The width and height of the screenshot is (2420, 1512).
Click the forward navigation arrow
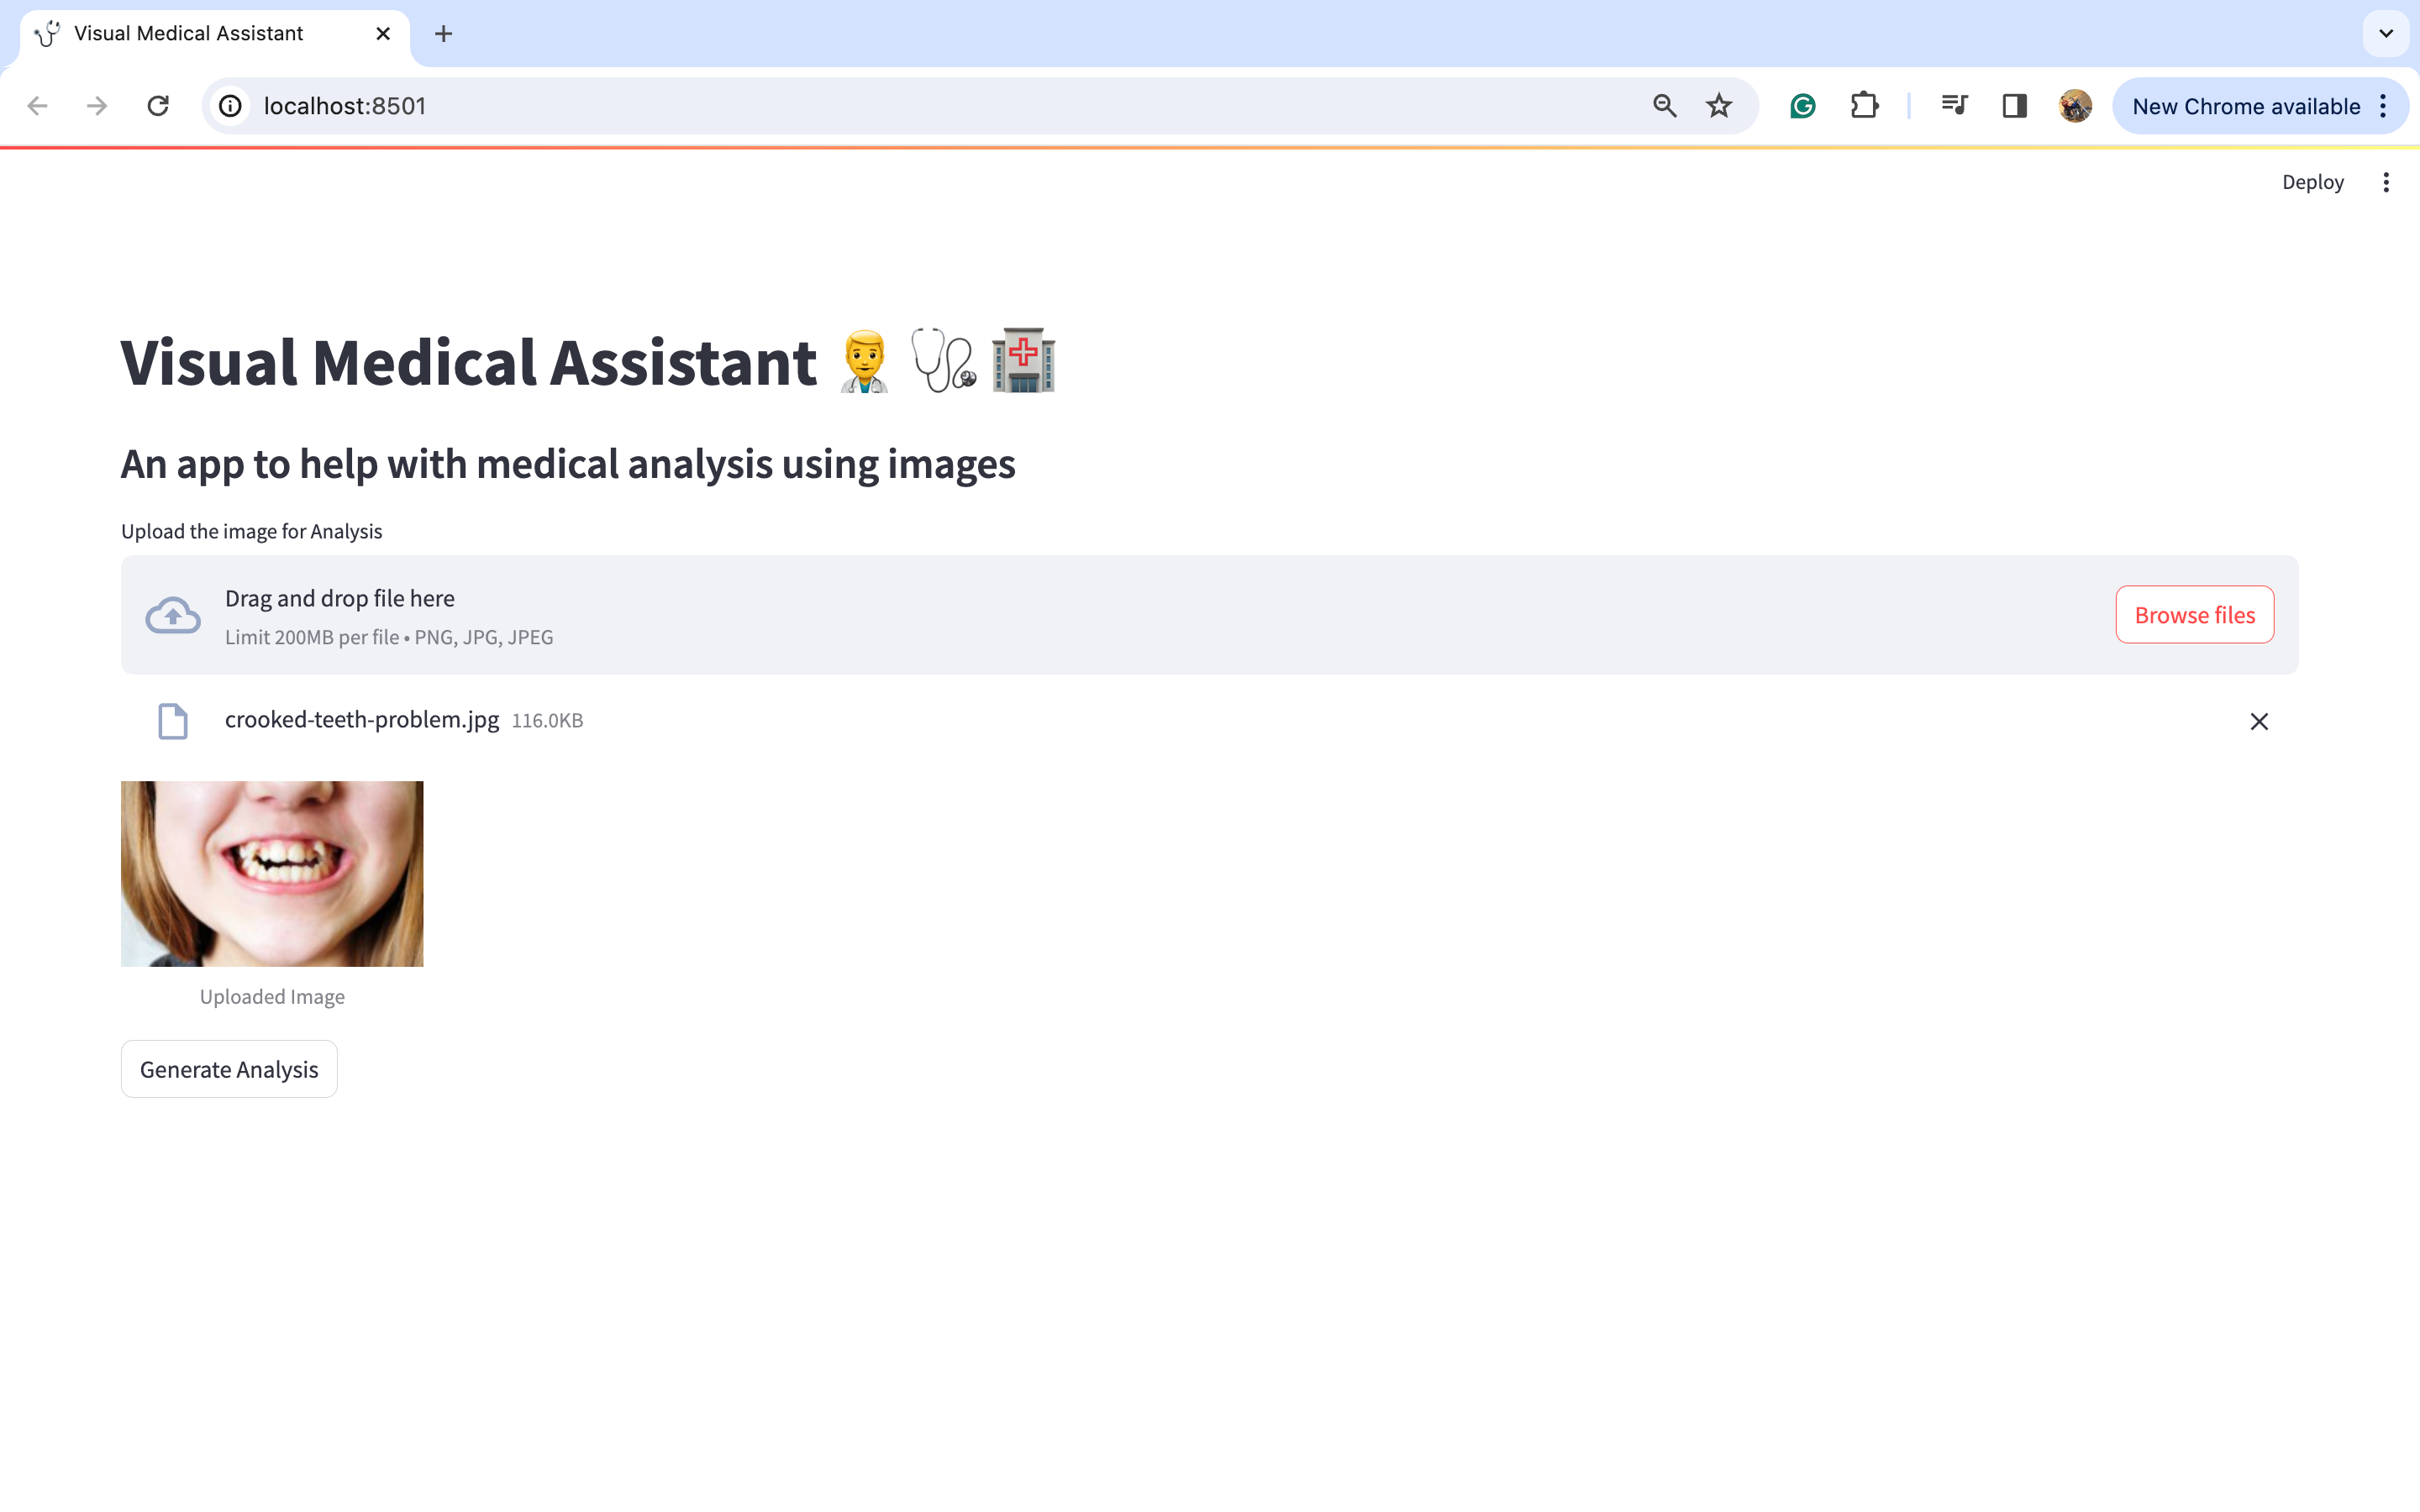(96, 105)
